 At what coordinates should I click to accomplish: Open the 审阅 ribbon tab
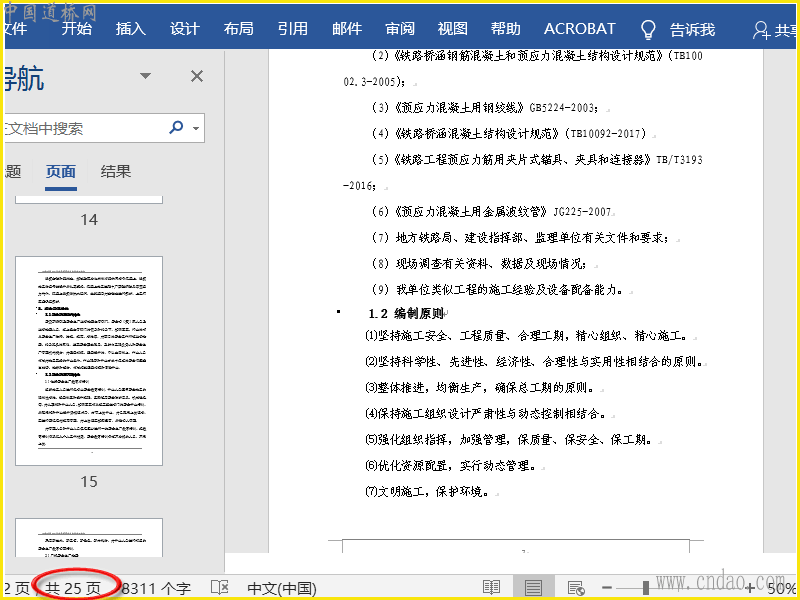(399, 29)
